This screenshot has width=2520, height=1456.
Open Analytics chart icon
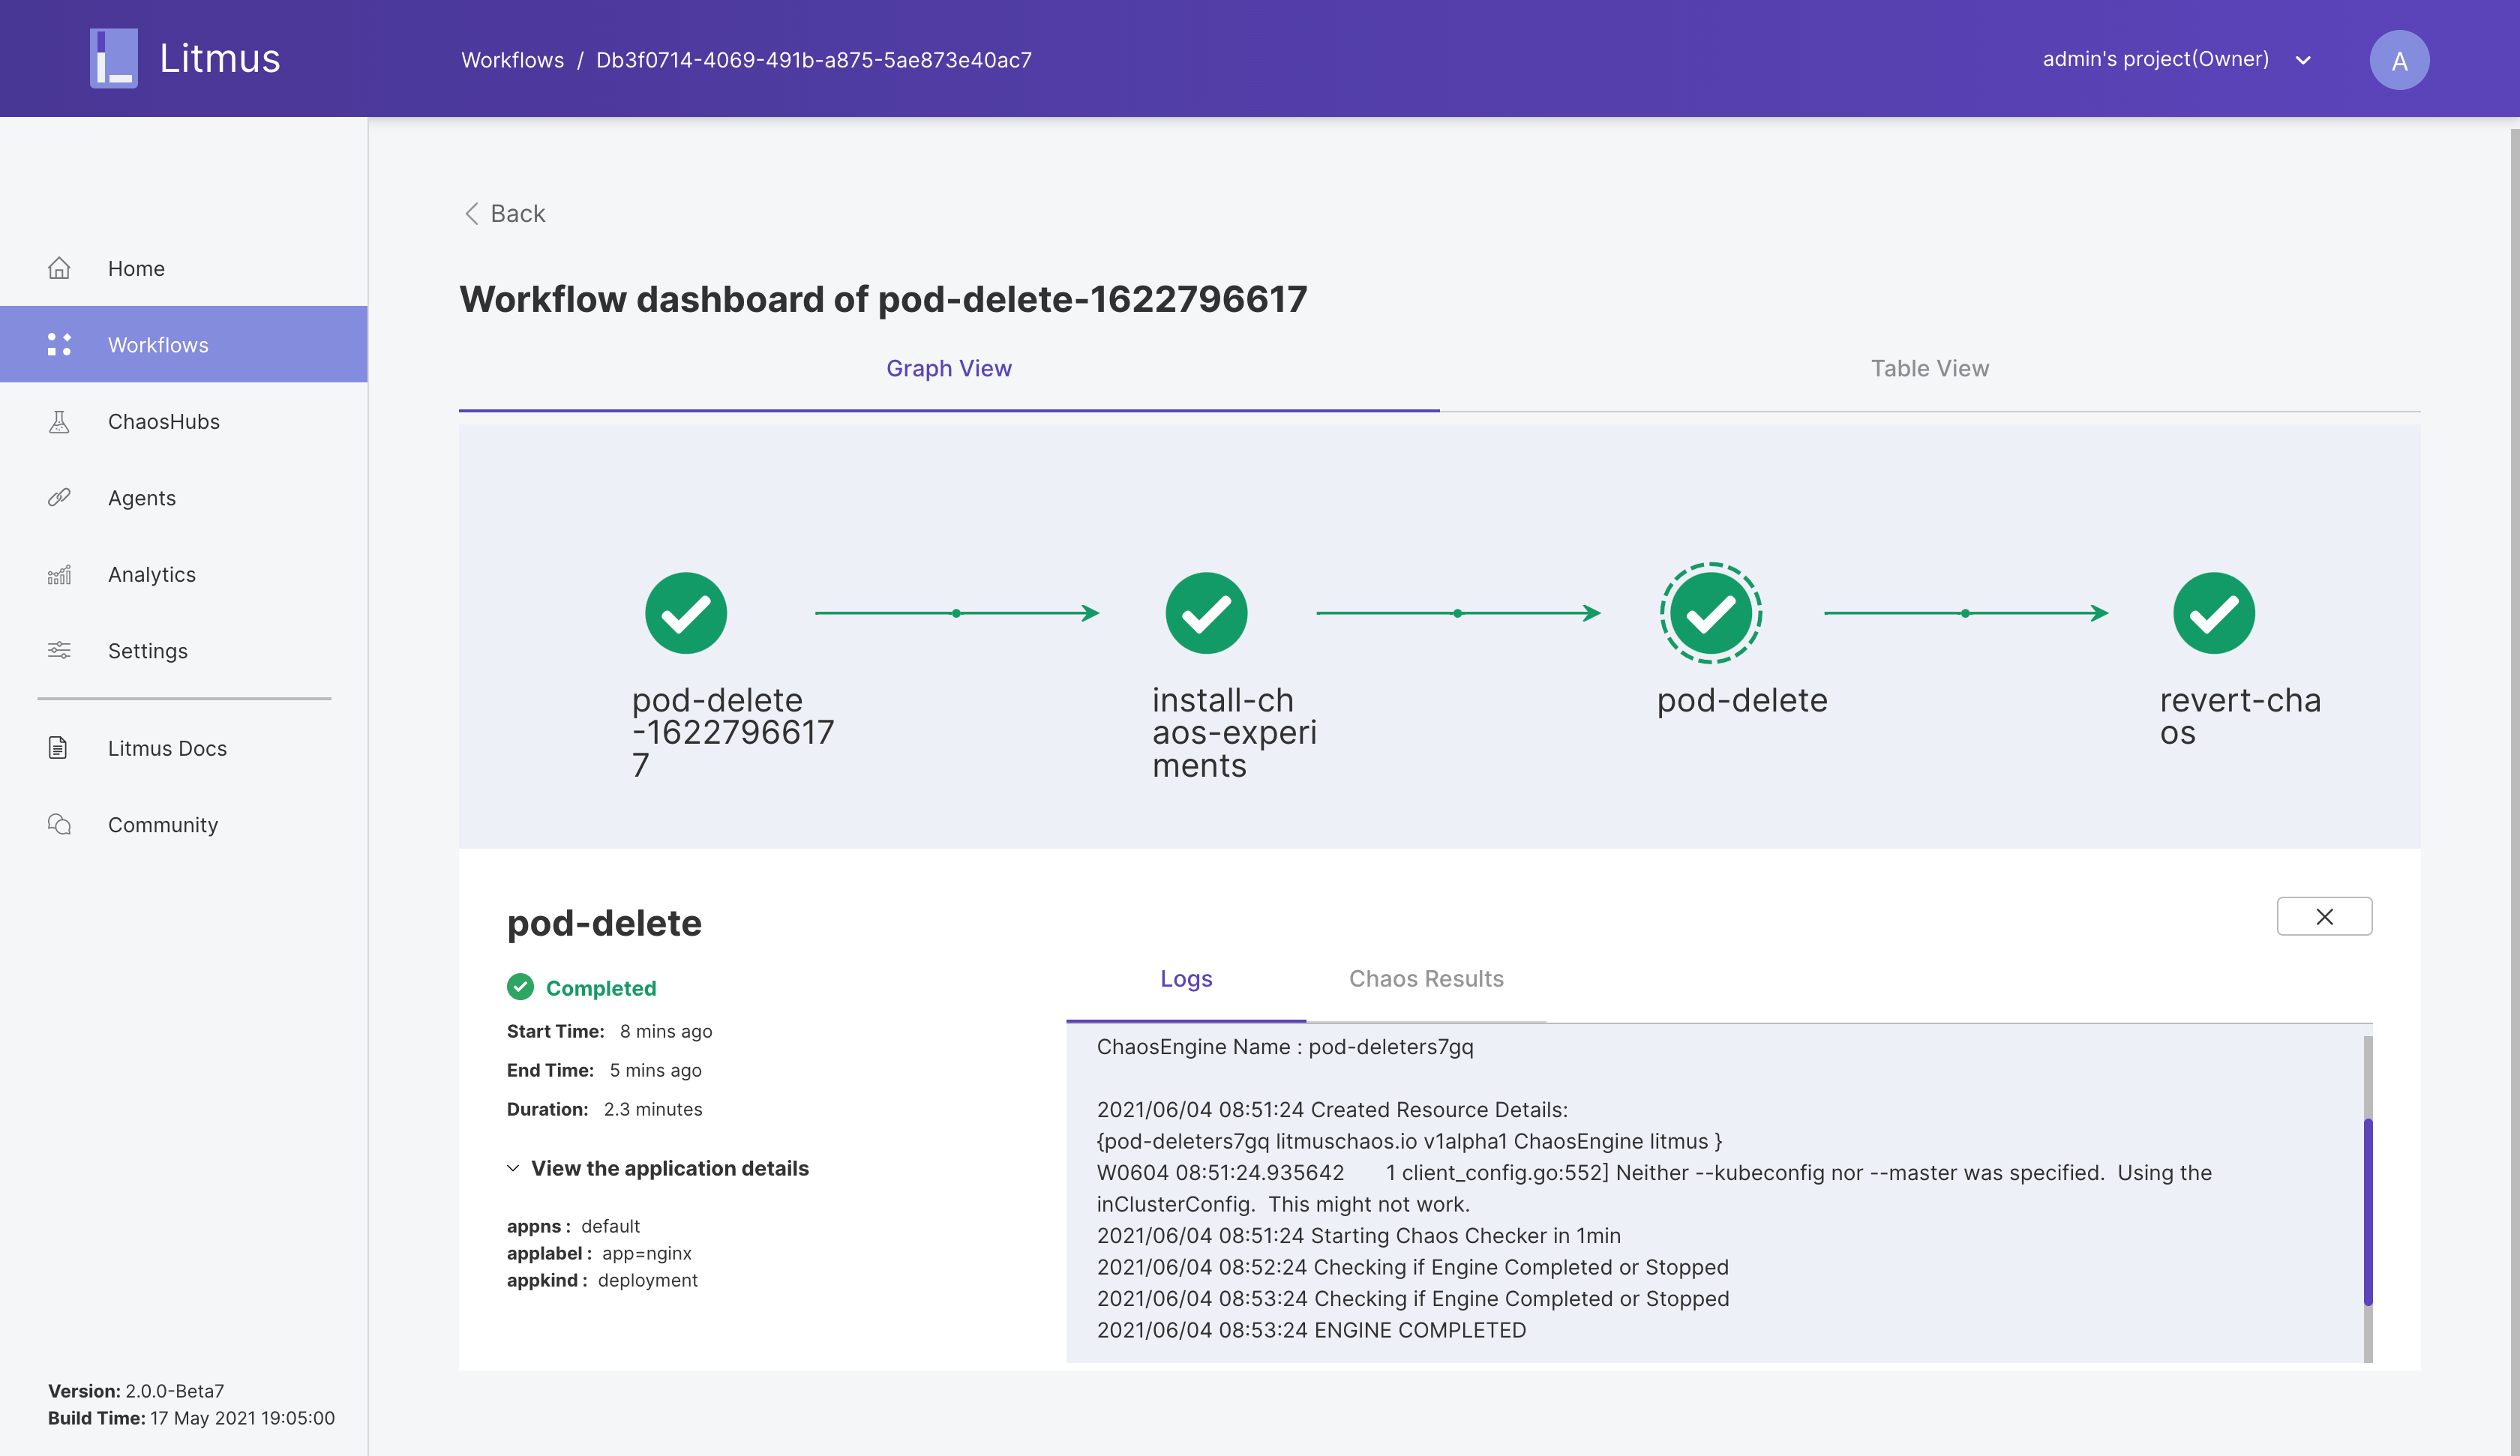(59, 574)
